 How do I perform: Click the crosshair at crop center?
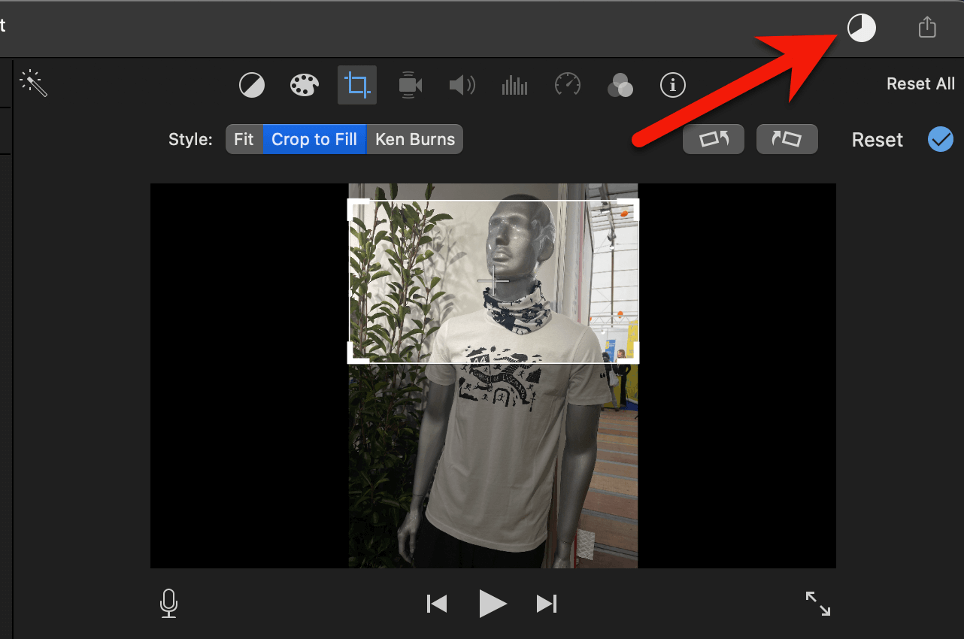coord(494,281)
